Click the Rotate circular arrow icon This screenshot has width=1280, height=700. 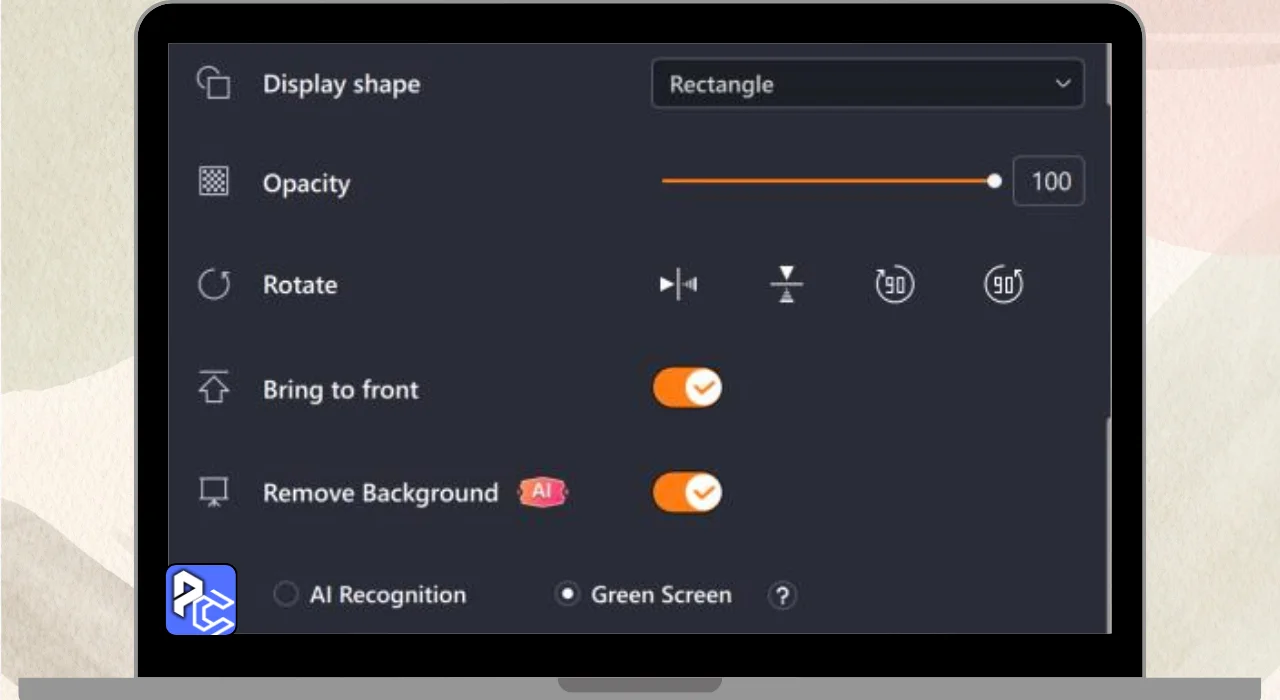213,285
